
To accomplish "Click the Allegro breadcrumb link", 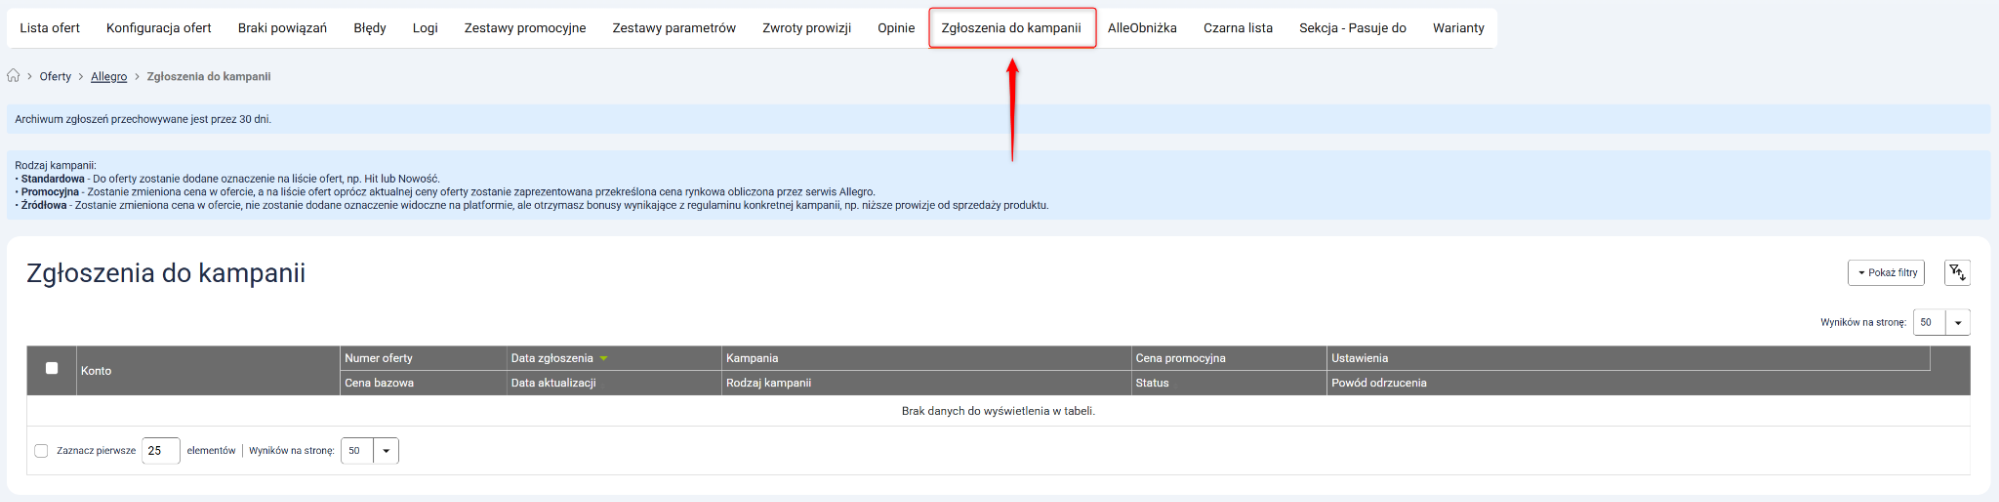I will pyautogui.click(x=109, y=77).
